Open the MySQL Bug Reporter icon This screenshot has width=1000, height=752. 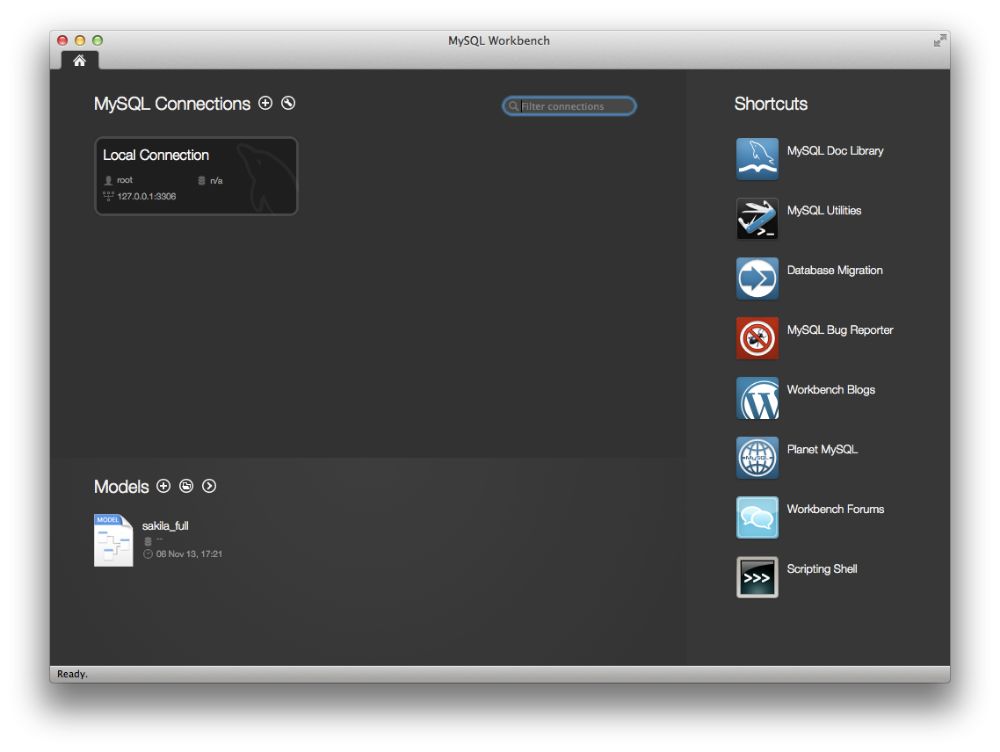pyautogui.click(x=757, y=338)
